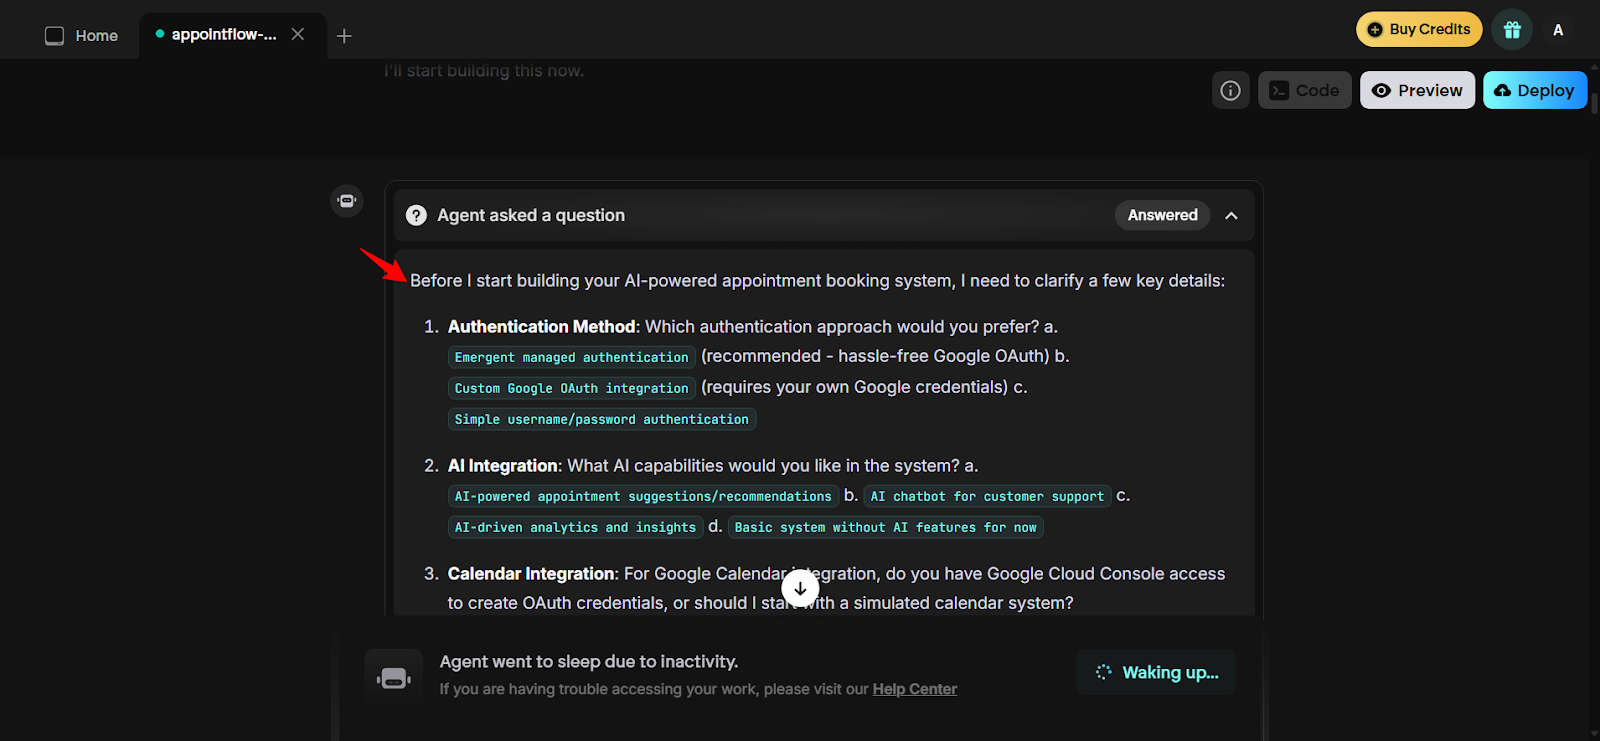This screenshot has width=1600, height=741.
Task: Click the info circle icon
Action: tap(1231, 90)
